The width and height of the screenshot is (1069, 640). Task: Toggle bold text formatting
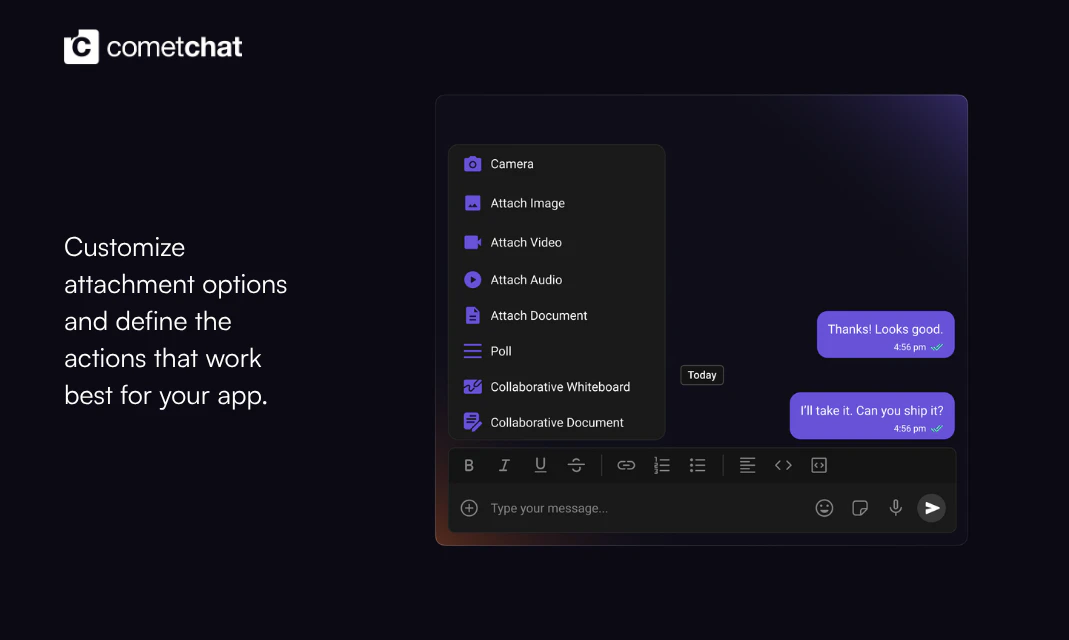tap(468, 465)
